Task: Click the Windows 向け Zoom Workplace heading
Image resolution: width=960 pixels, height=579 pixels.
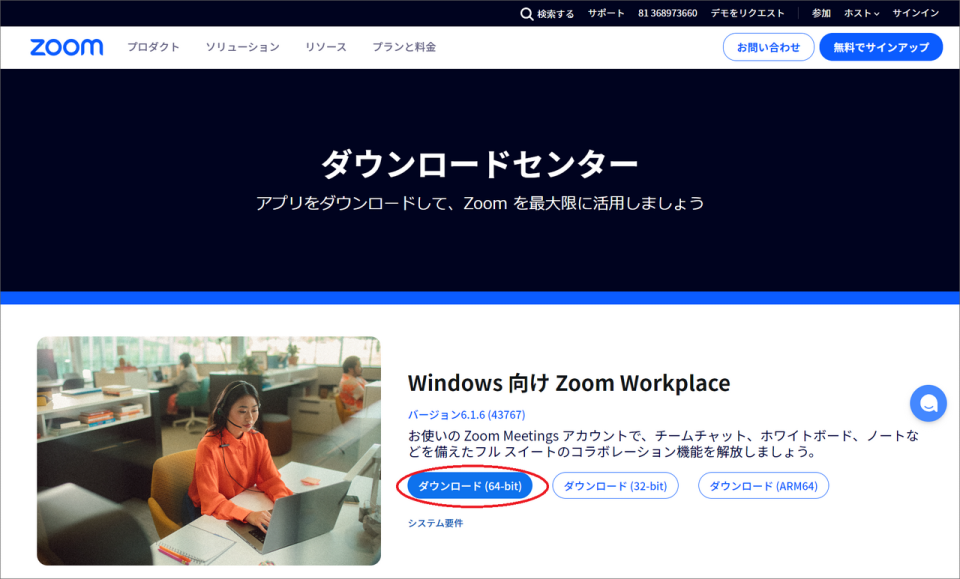Action: 569,383
